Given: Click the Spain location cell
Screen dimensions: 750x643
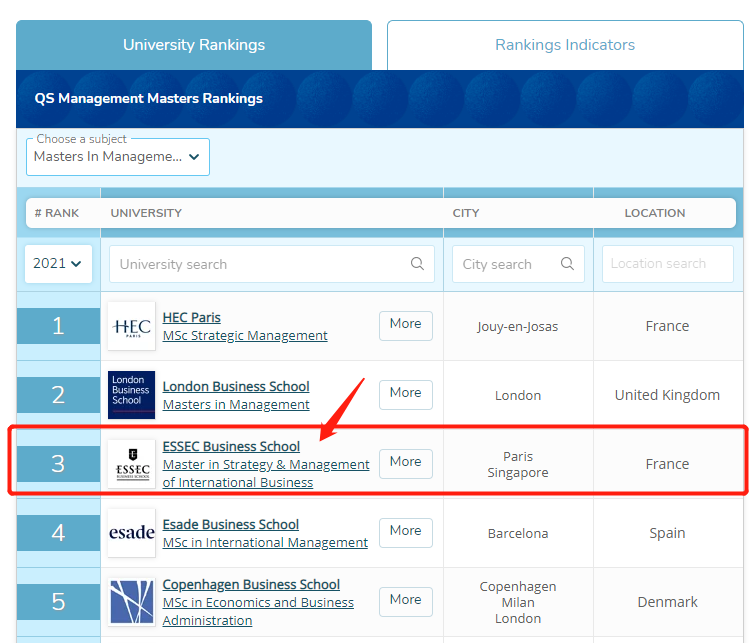Looking at the screenshot, I should [x=667, y=533].
